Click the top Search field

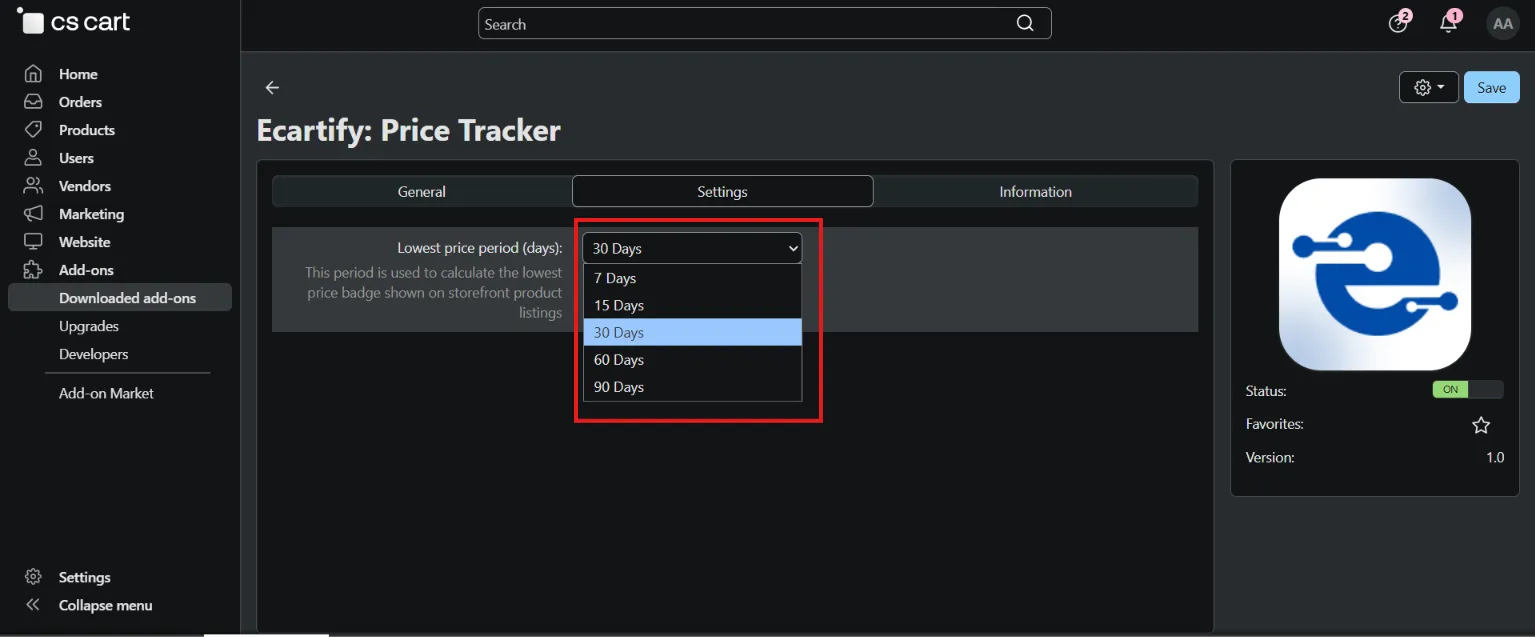[x=764, y=24]
